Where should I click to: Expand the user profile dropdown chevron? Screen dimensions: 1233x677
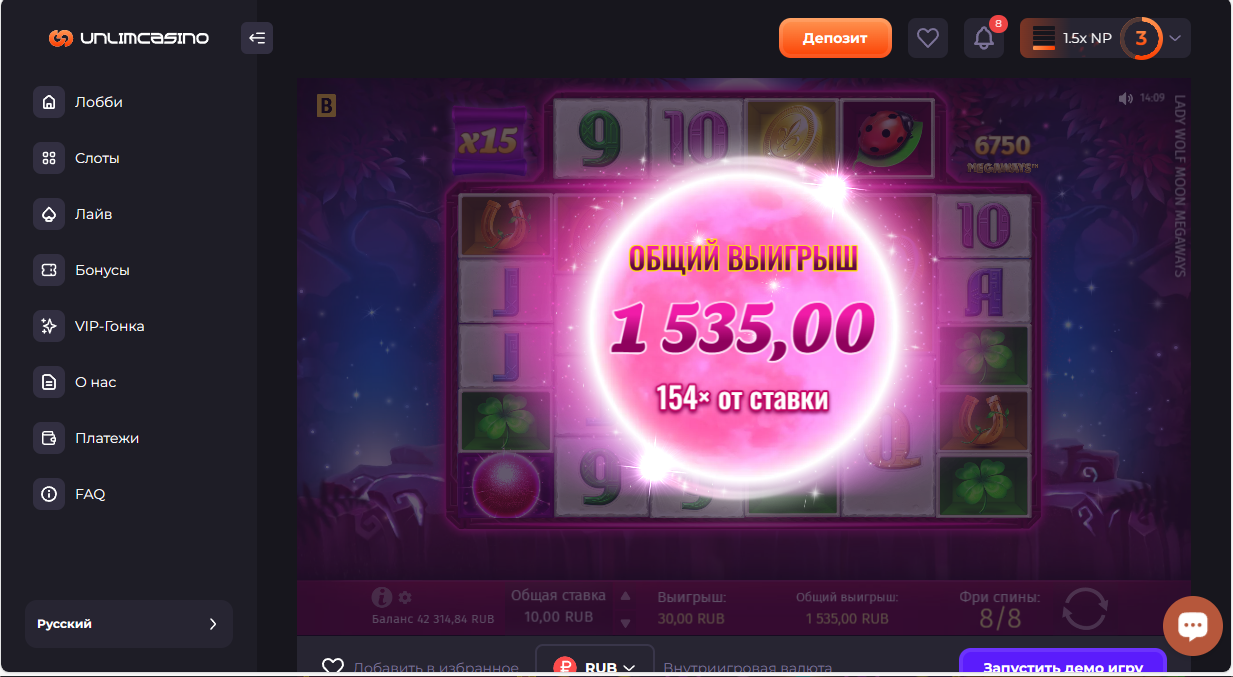point(1175,38)
